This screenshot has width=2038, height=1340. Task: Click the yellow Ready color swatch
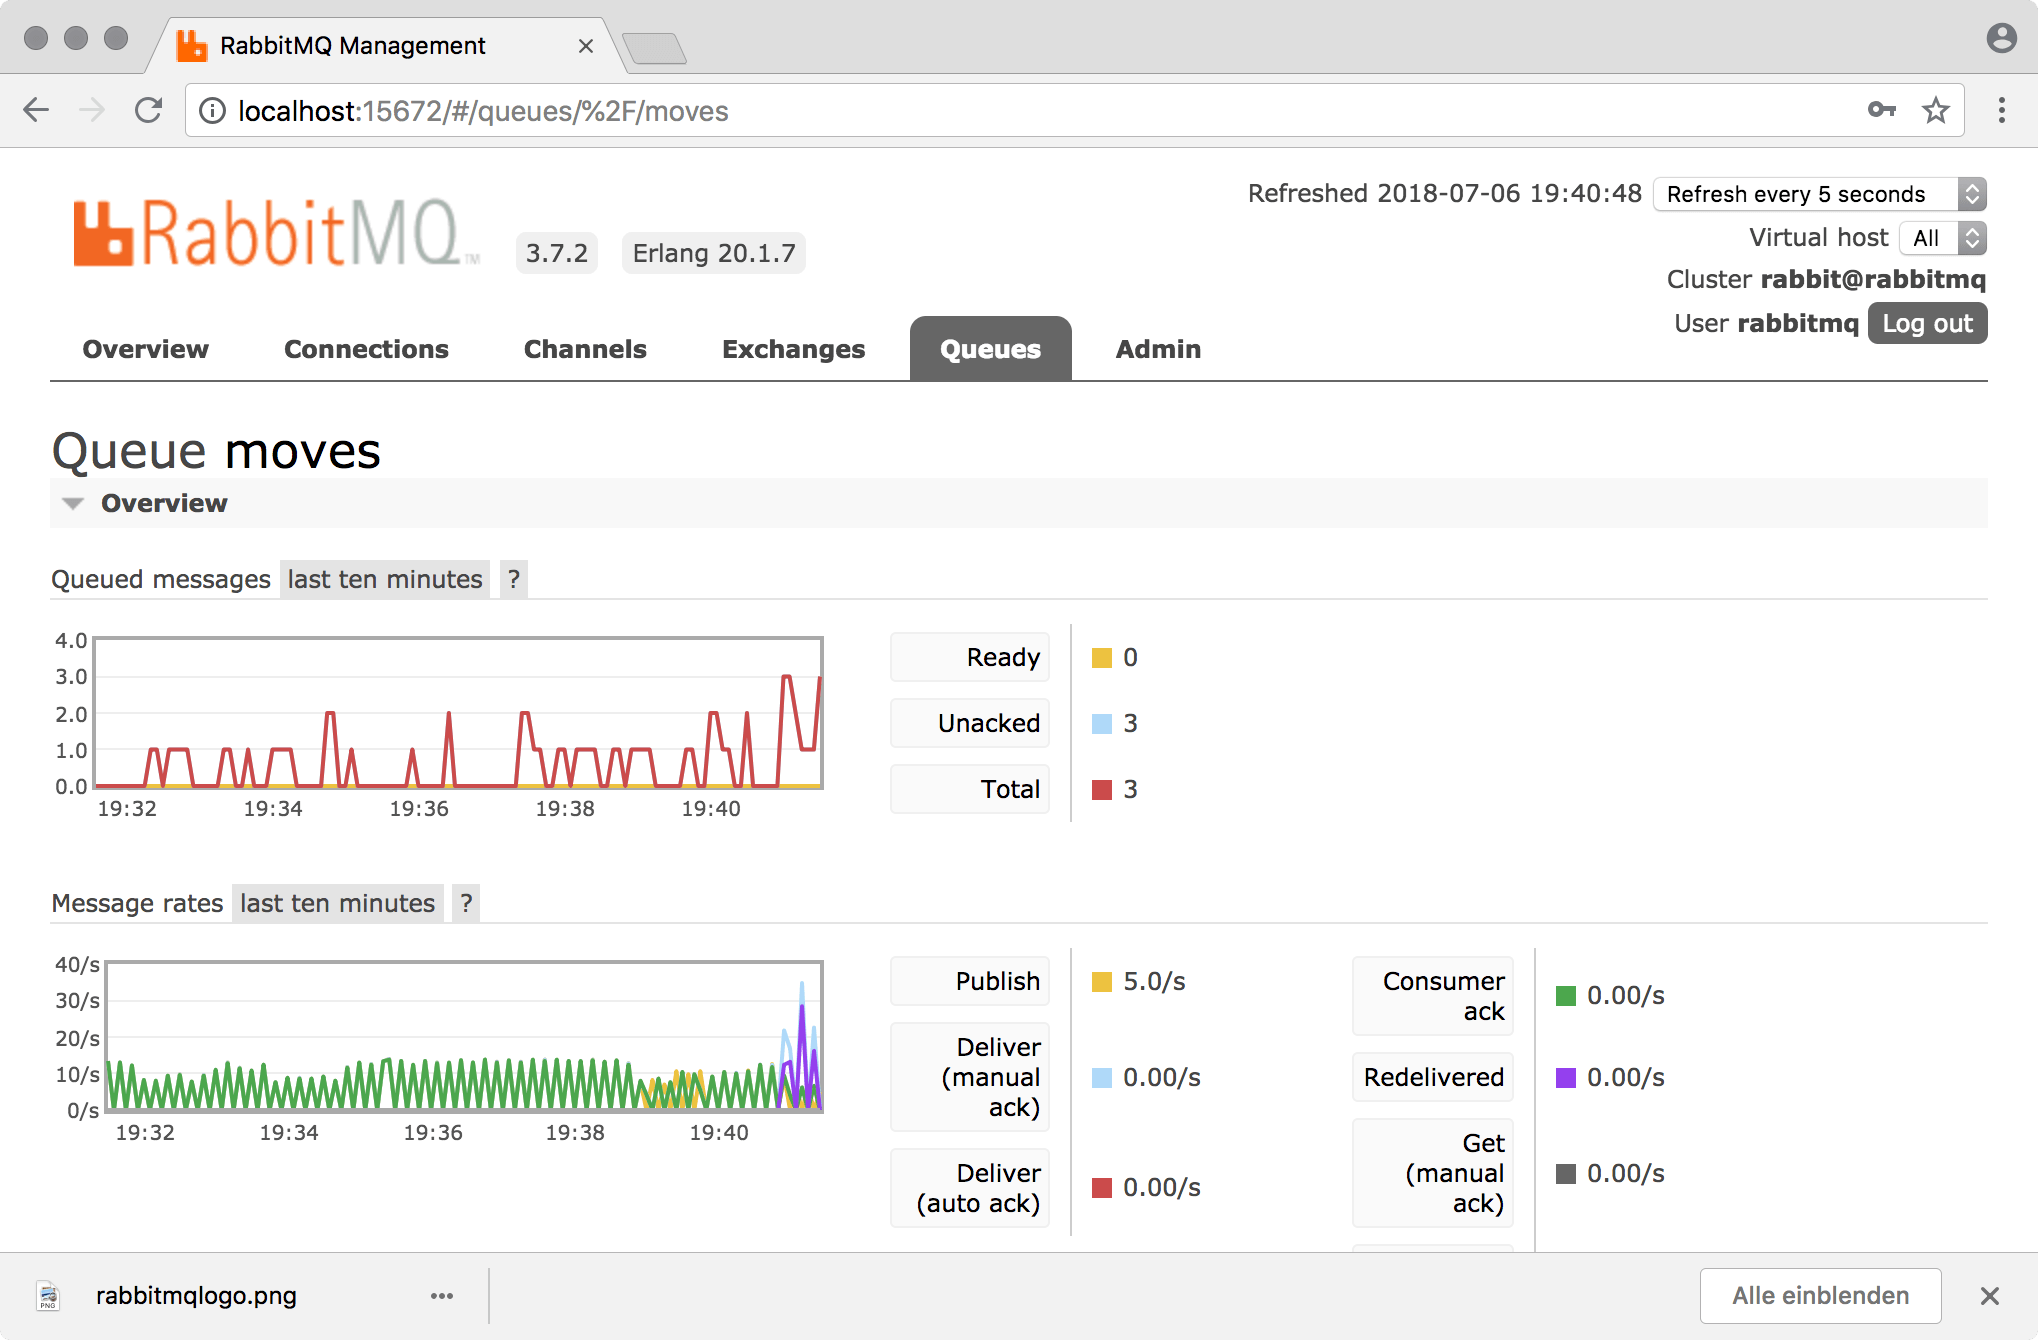coord(1102,658)
